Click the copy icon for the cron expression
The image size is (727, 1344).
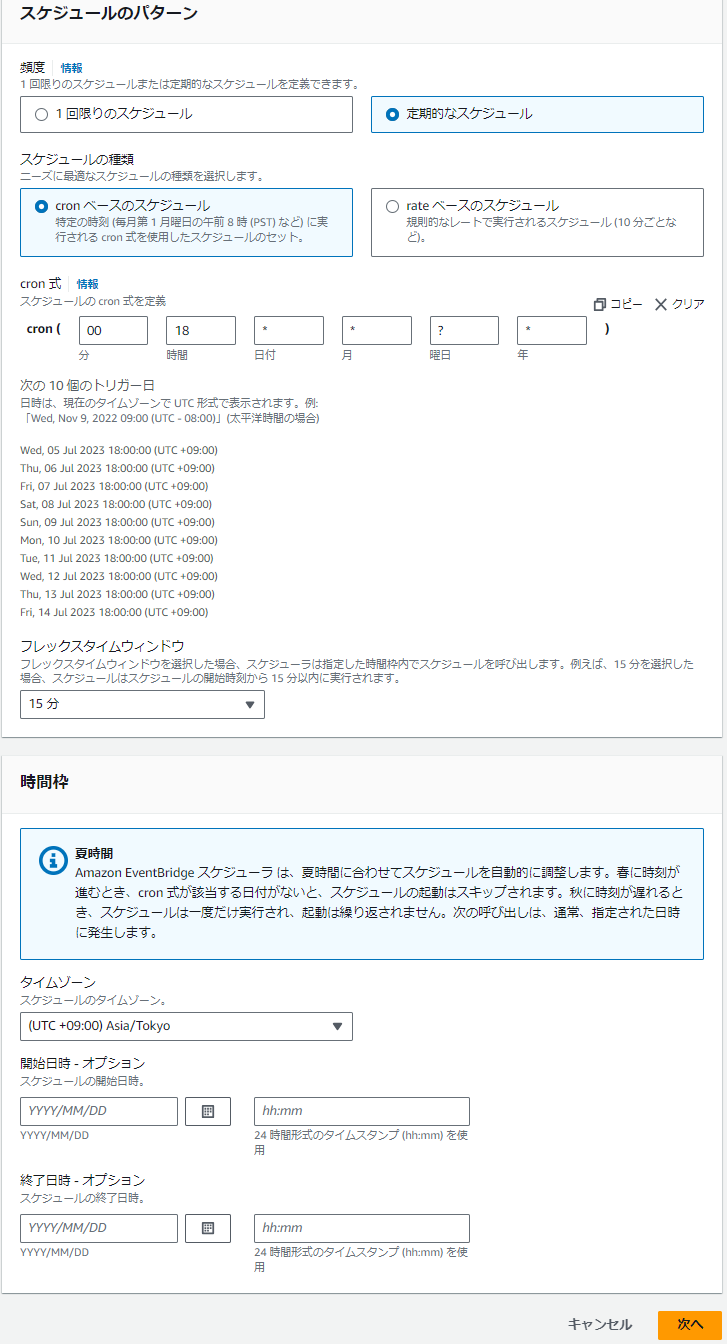[x=600, y=304]
